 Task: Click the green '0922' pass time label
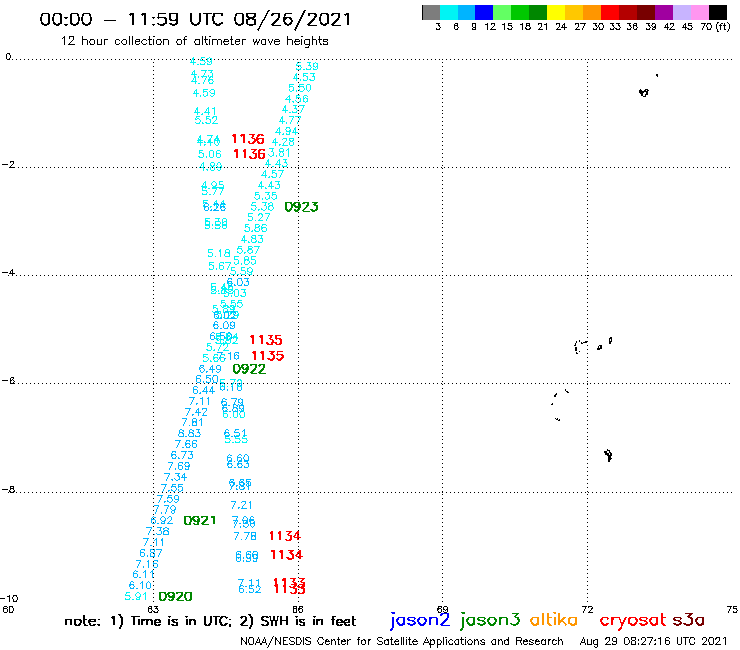[x=249, y=369]
